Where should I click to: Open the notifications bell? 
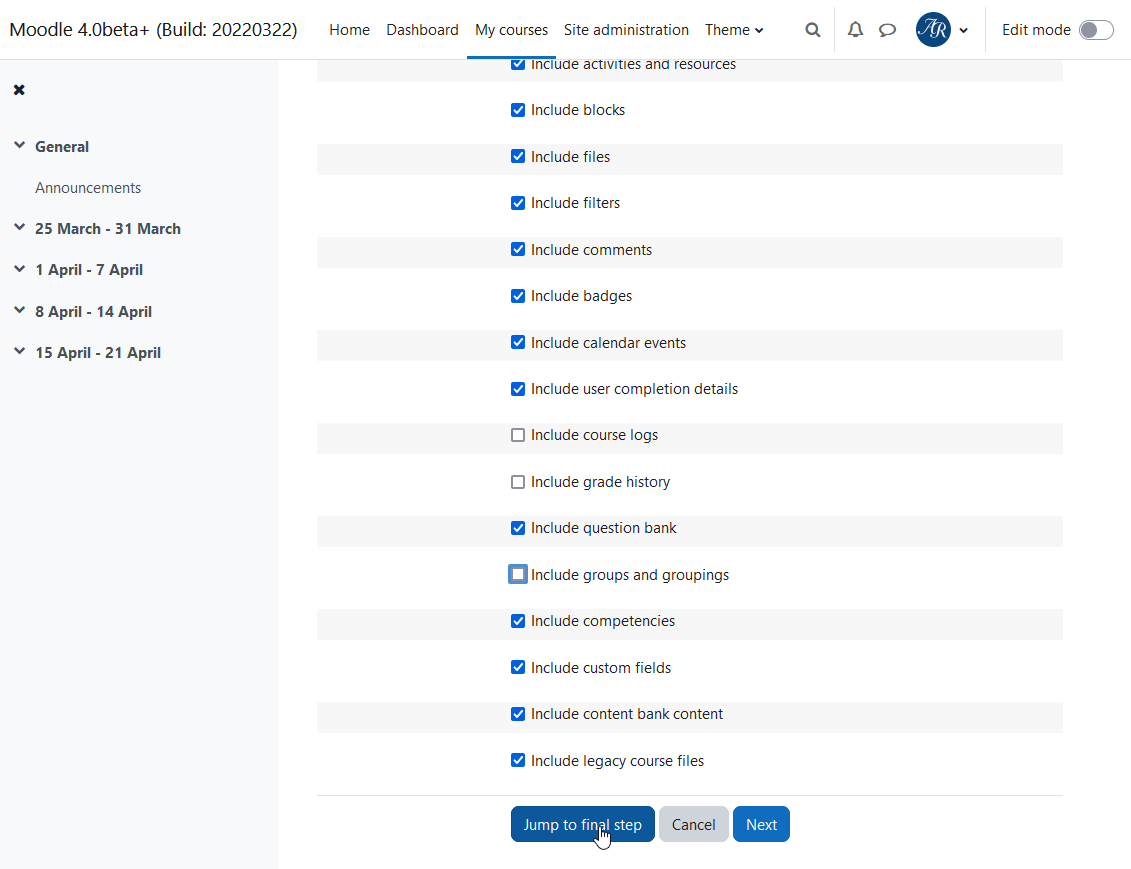tap(855, 30)
